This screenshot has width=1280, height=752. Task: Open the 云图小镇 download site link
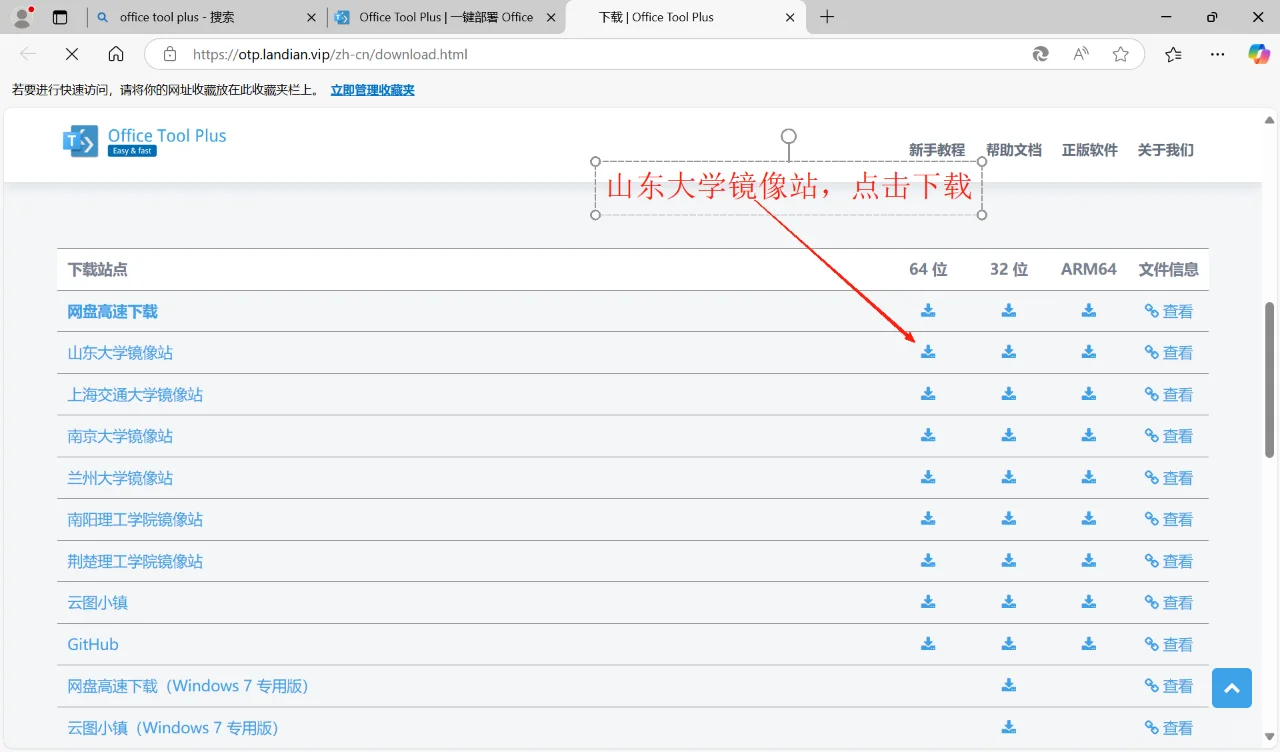coord(98,603)
